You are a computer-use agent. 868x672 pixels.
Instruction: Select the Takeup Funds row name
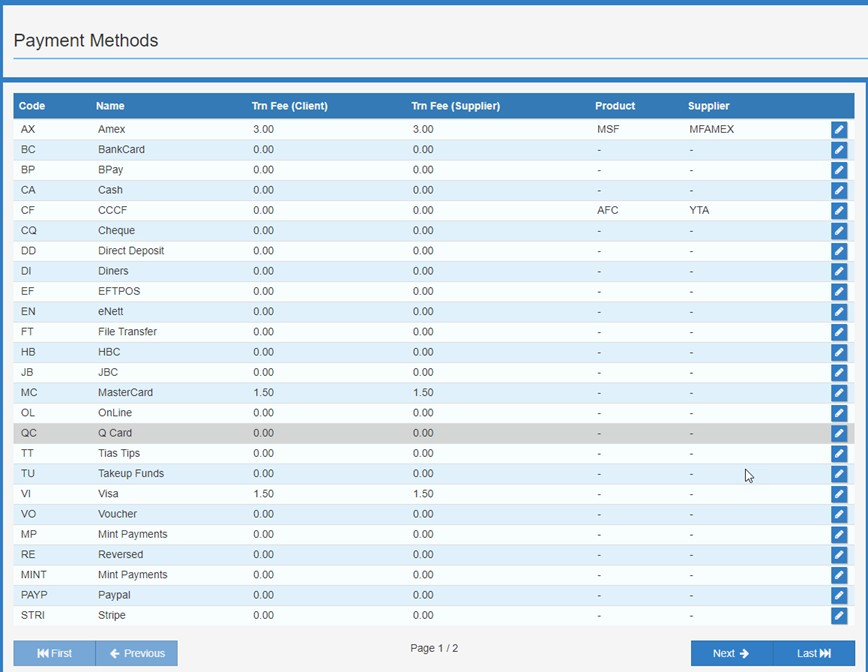pyautogui.click(x=131, y=474)
